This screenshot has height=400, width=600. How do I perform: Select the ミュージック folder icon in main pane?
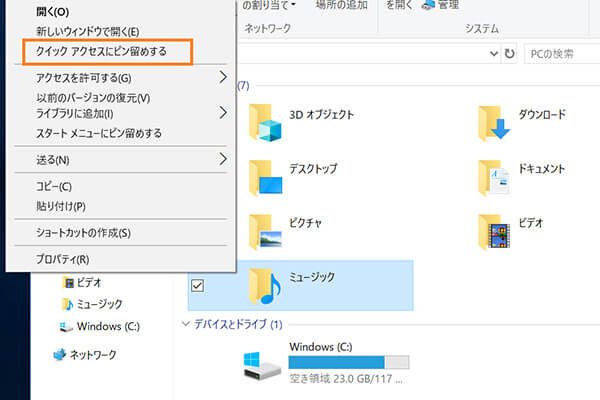[x=265, y=286]
